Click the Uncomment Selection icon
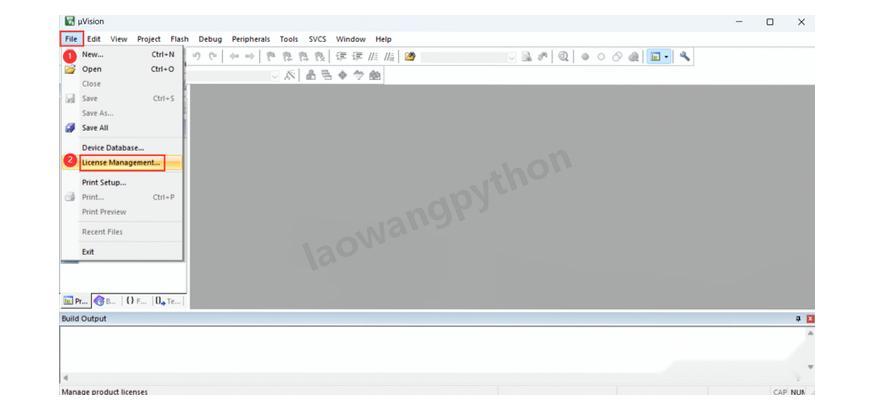Screen dimensions: 875x411 (389, 56)
